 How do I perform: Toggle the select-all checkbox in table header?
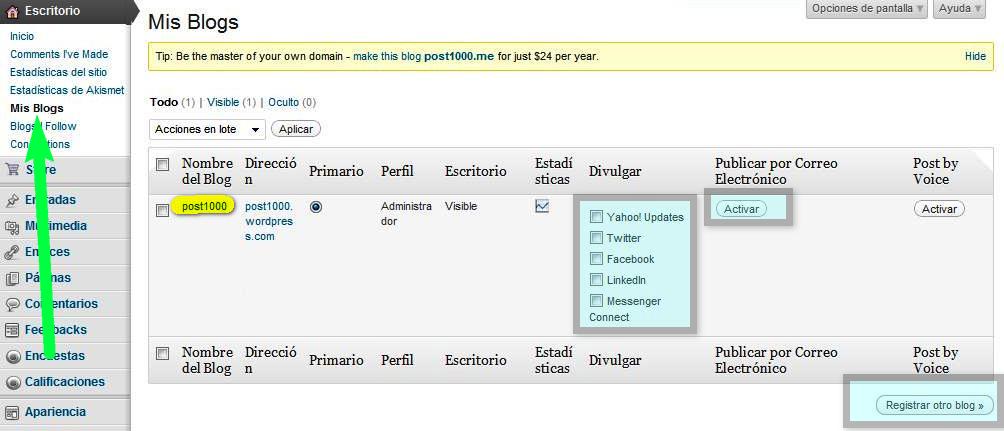click(163, 164)
